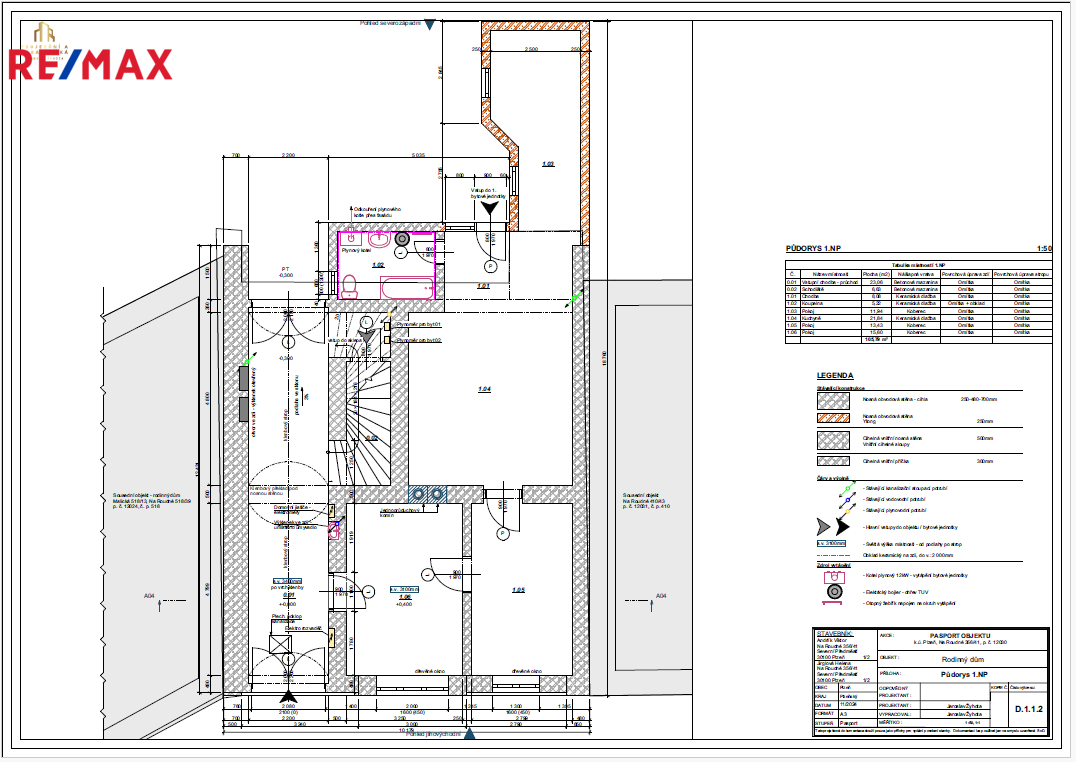Click the toilet symbol in bathroom 1.02
The height and width of the screenshot is (762, 1076).
(350, 286)
